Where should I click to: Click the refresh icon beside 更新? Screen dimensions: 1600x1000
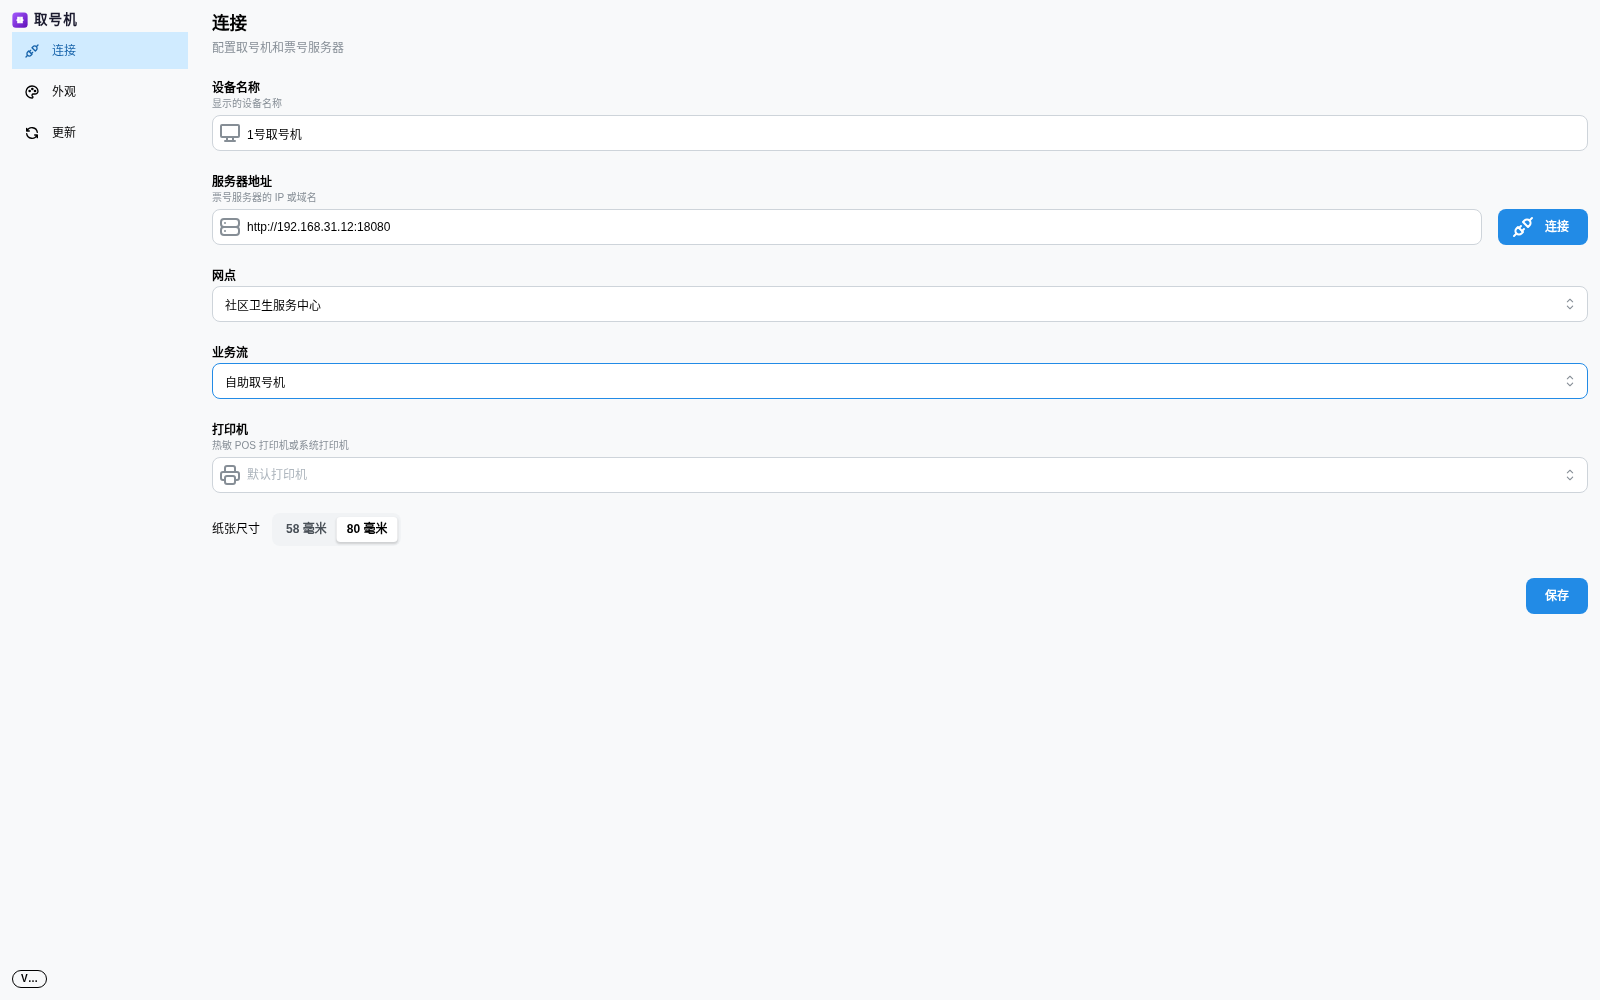tap(32, 133)
